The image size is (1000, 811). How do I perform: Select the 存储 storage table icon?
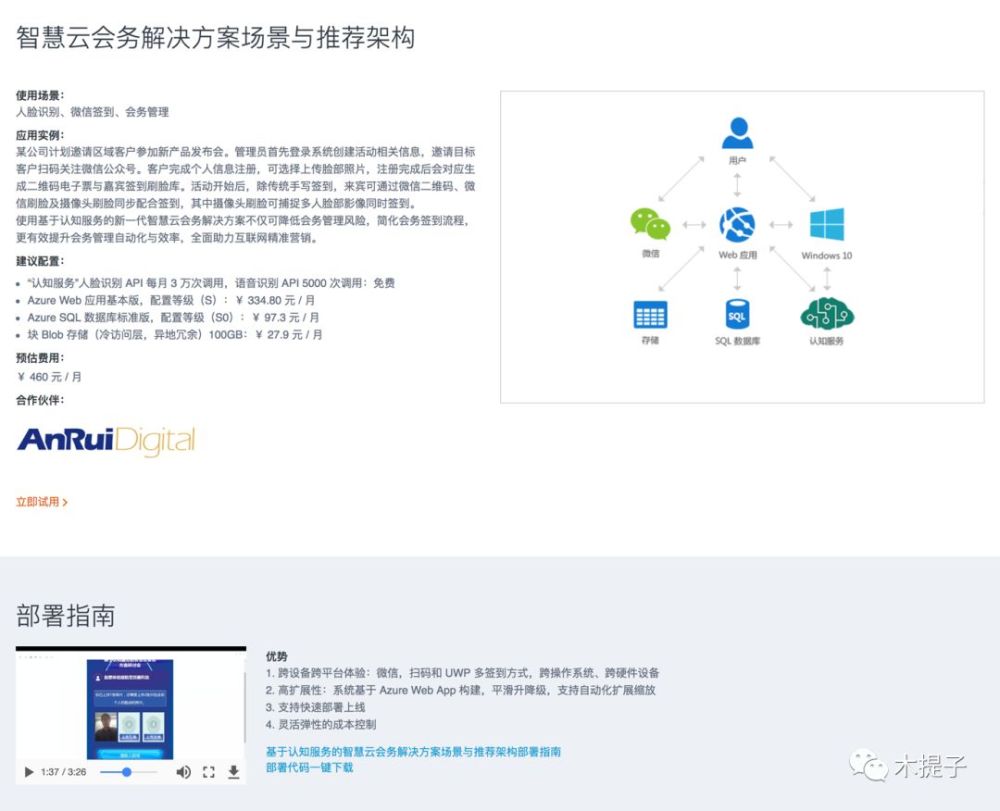coord(650,314)
